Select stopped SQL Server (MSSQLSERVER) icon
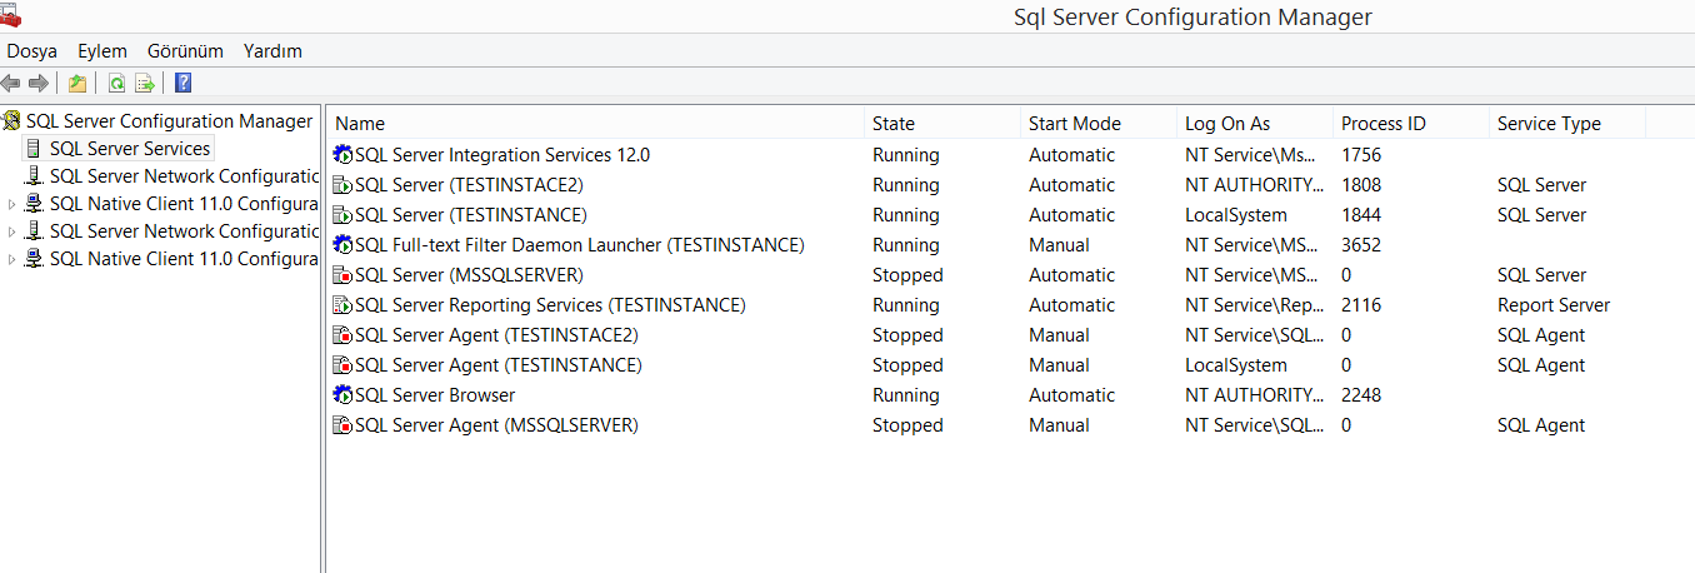The height and width of the screenshot is (573, 1695). pos(342,275)
